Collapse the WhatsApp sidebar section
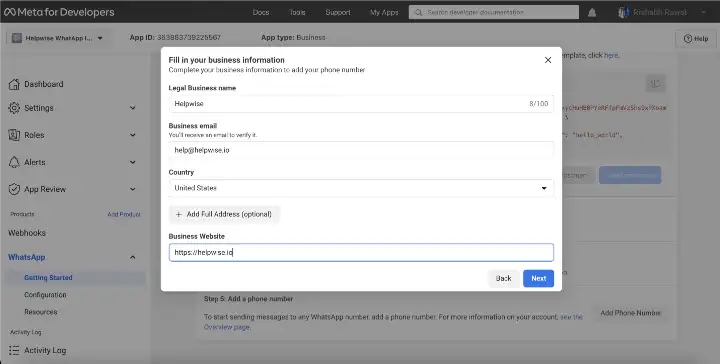 pyautogui.click(x=133, y=257)
